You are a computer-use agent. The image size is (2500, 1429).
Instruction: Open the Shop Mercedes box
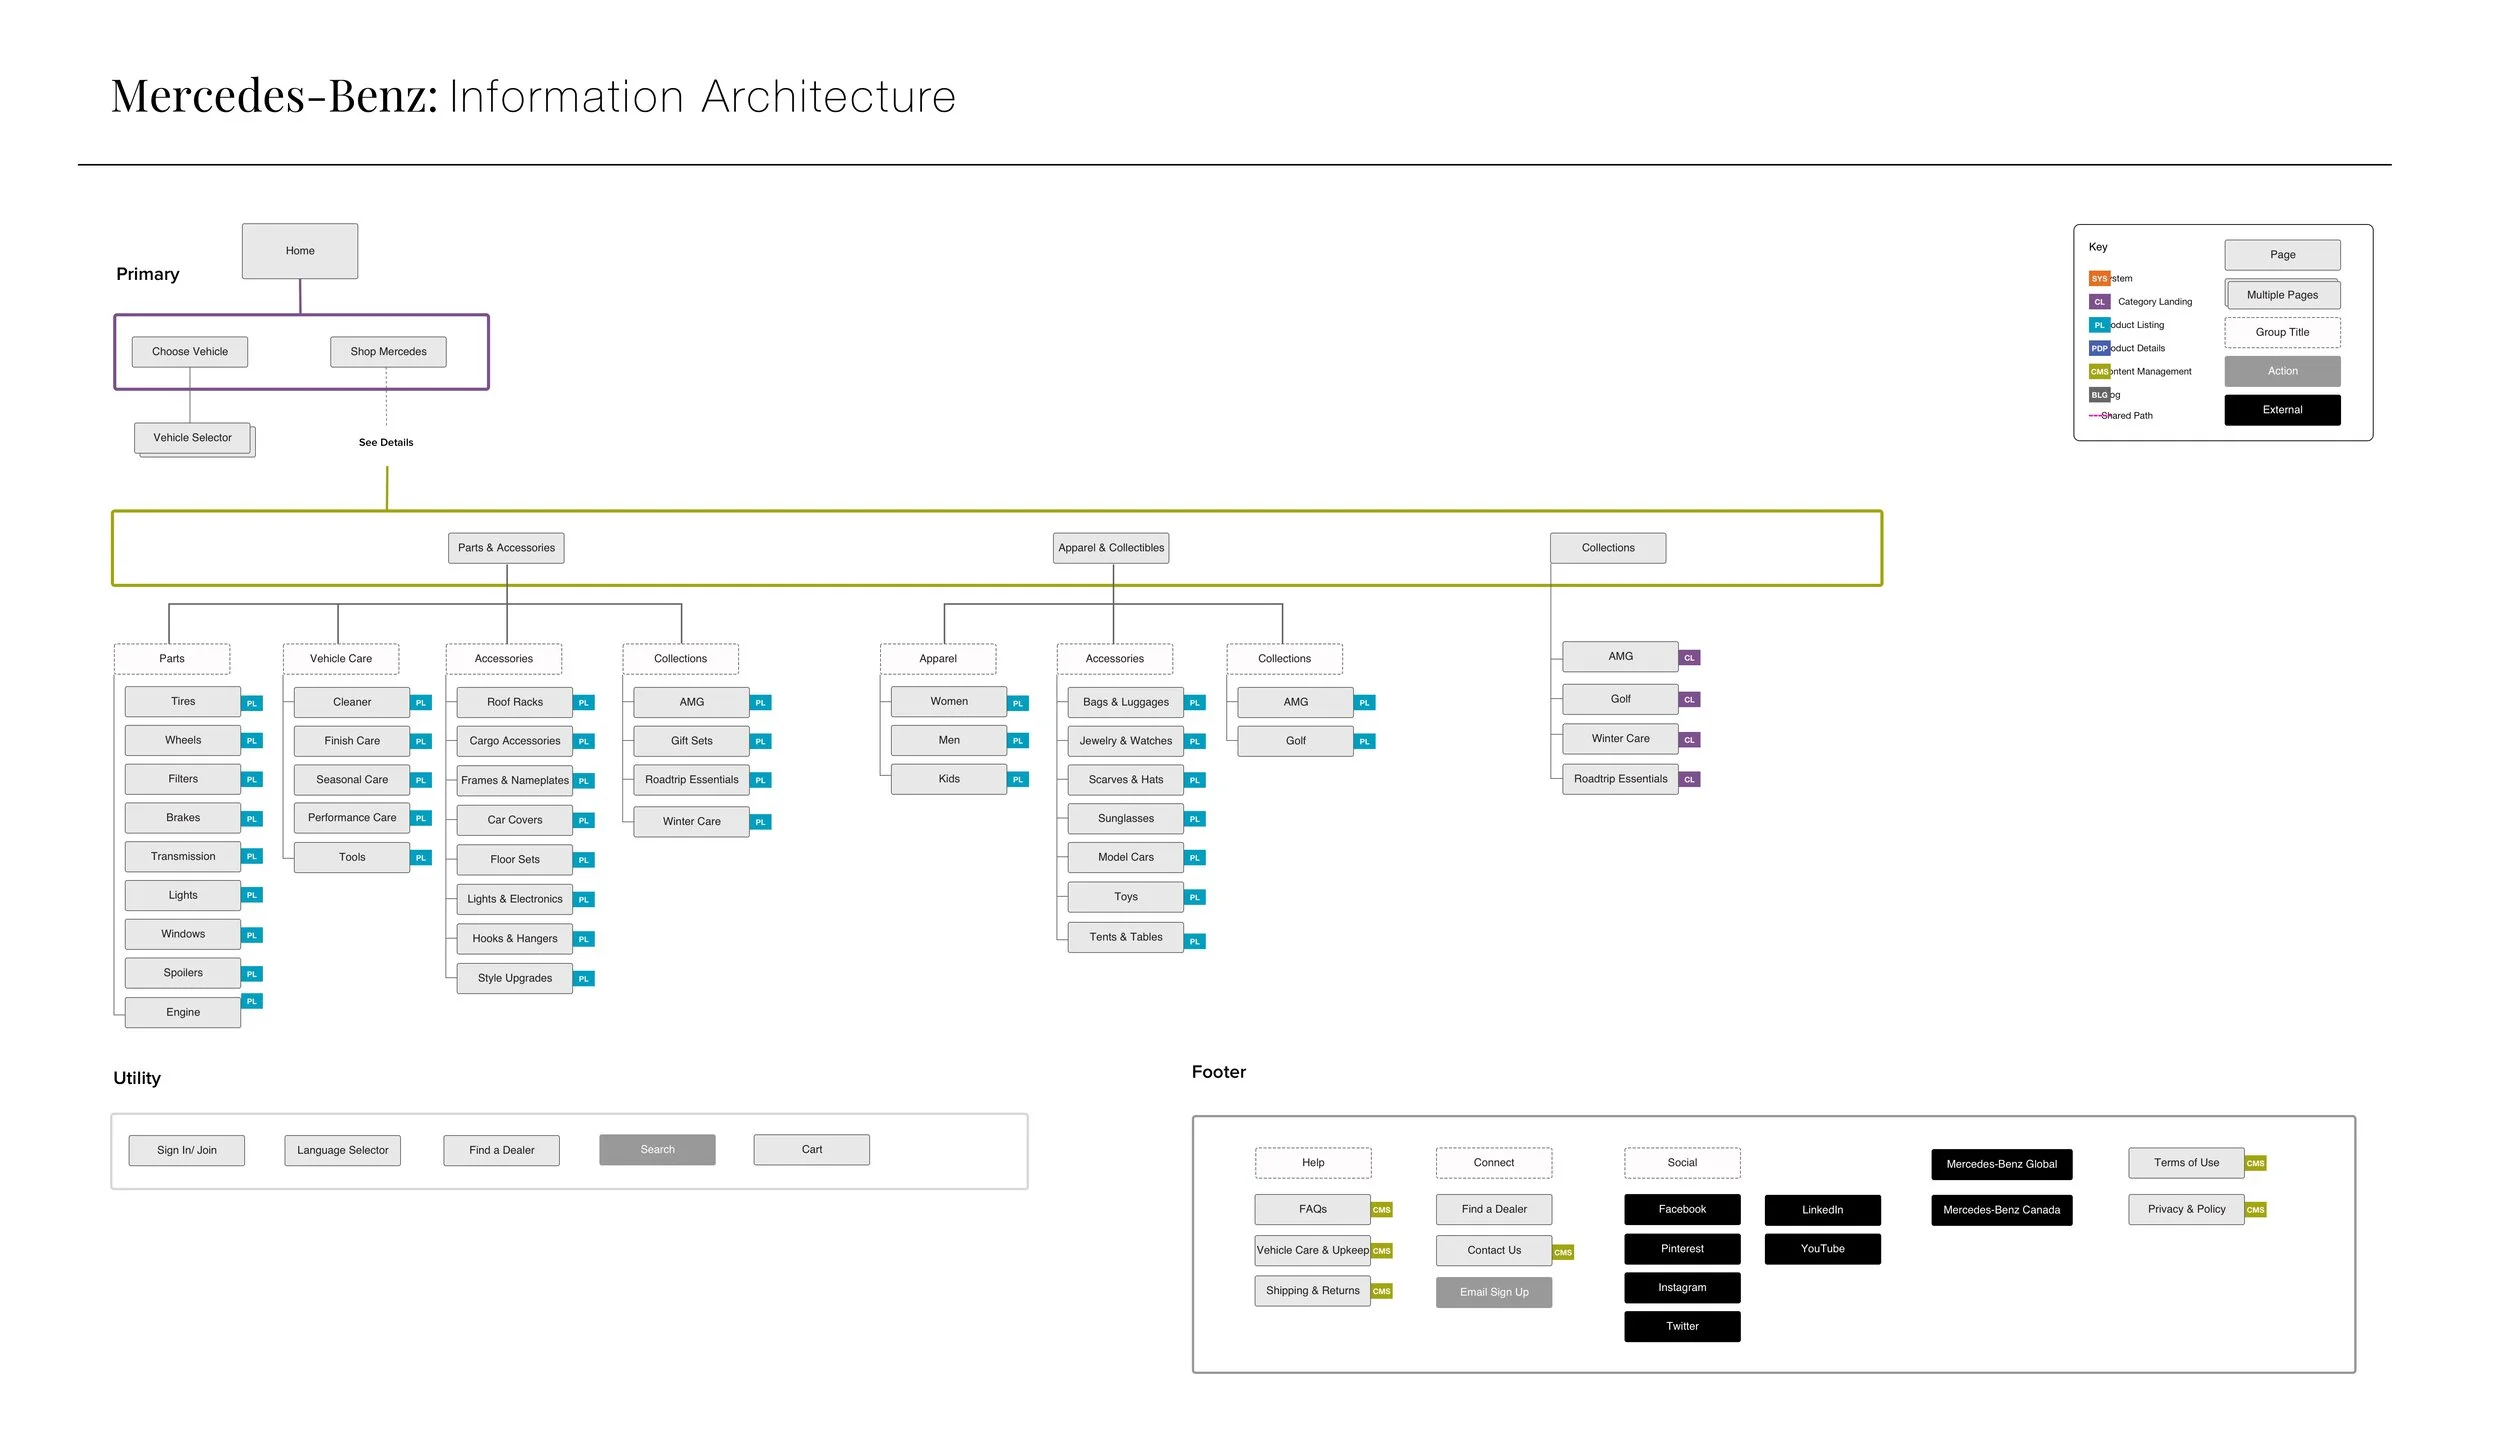[x=388, y=352]
